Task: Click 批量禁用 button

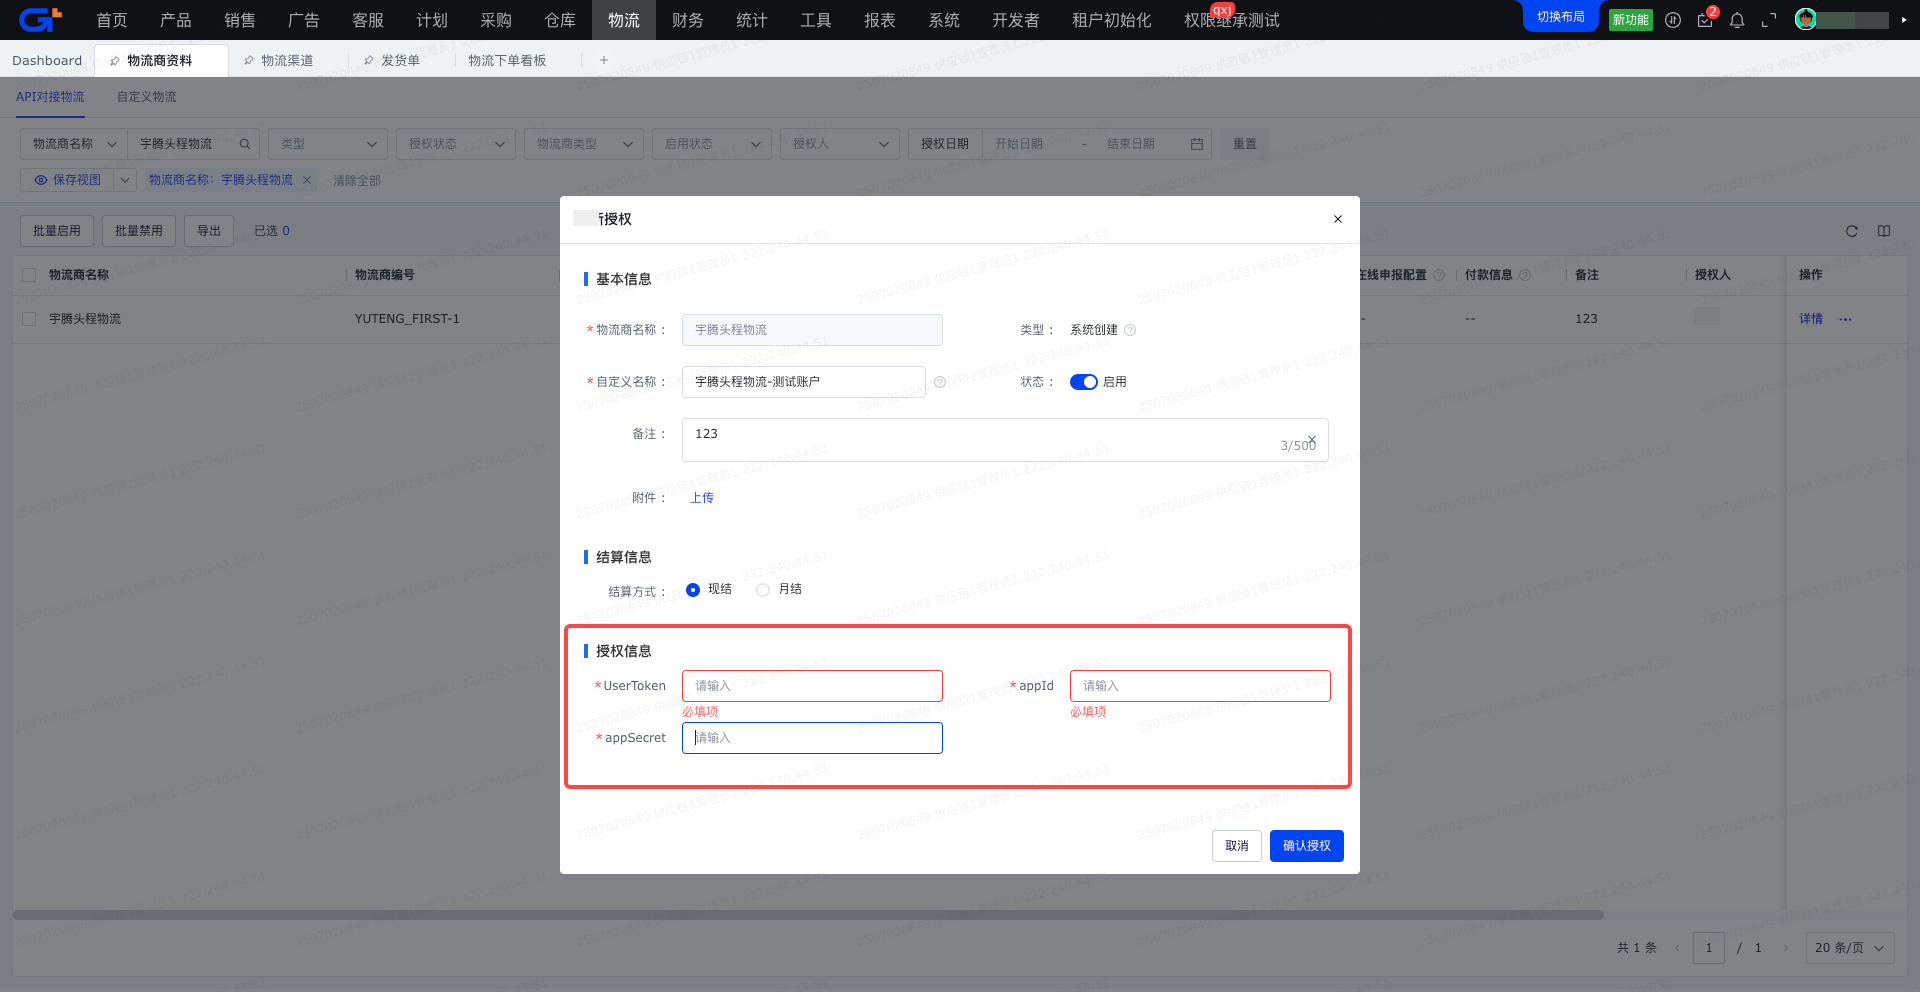Action: pos(139,231)
